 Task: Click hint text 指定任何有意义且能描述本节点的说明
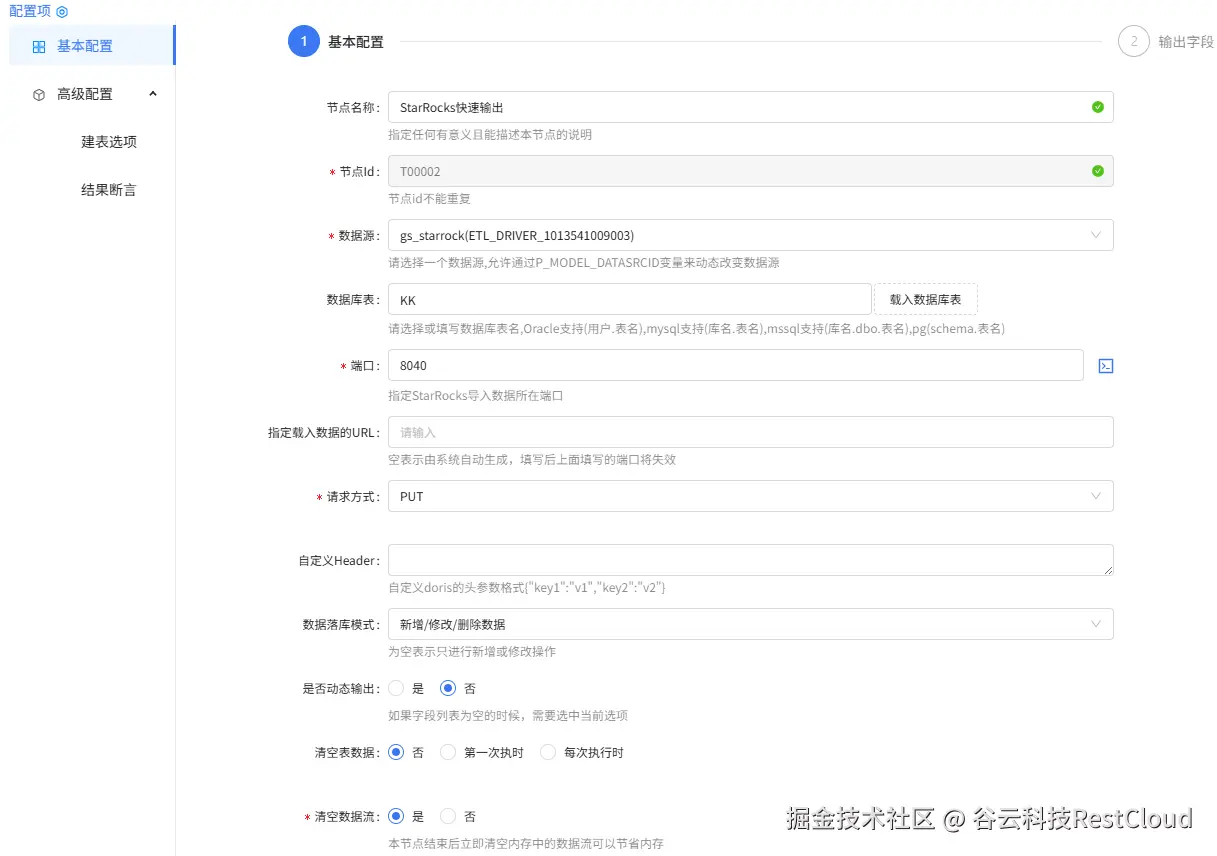[x=490, y=135]
